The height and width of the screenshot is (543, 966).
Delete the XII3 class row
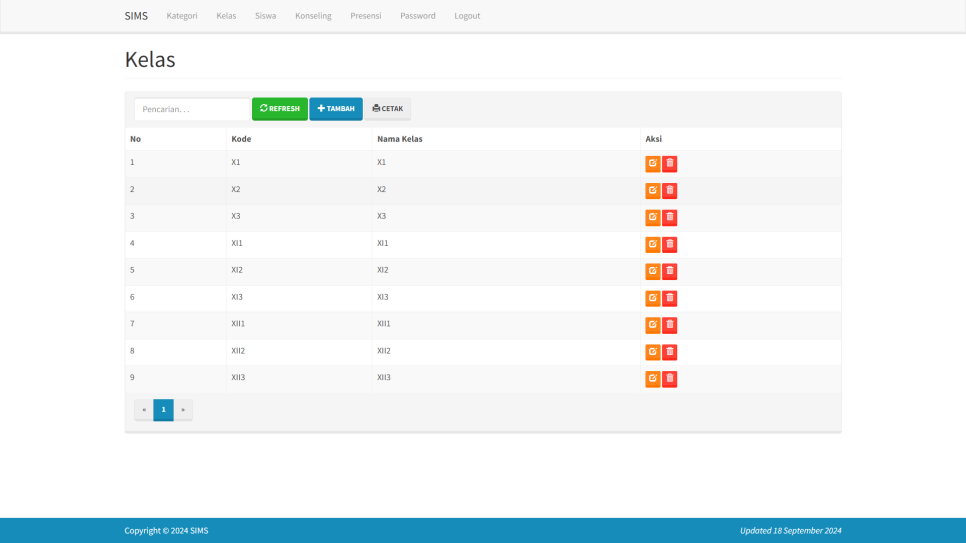pos(669,380)
